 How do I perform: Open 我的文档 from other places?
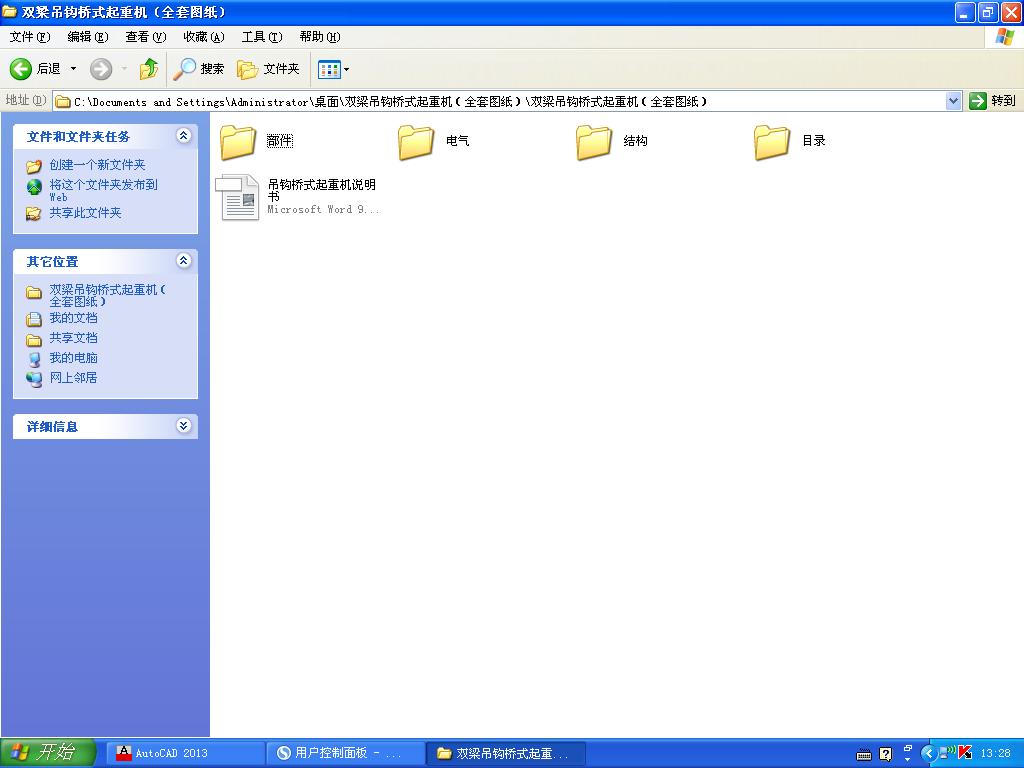tap(73, 318)
